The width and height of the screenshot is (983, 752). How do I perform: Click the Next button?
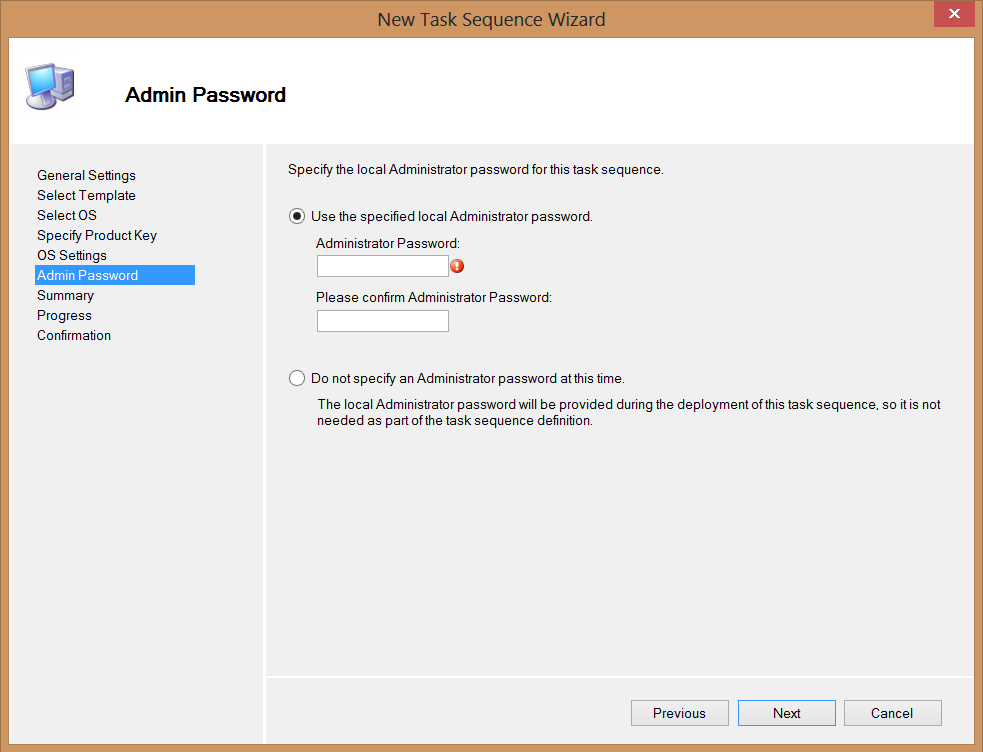786,713
